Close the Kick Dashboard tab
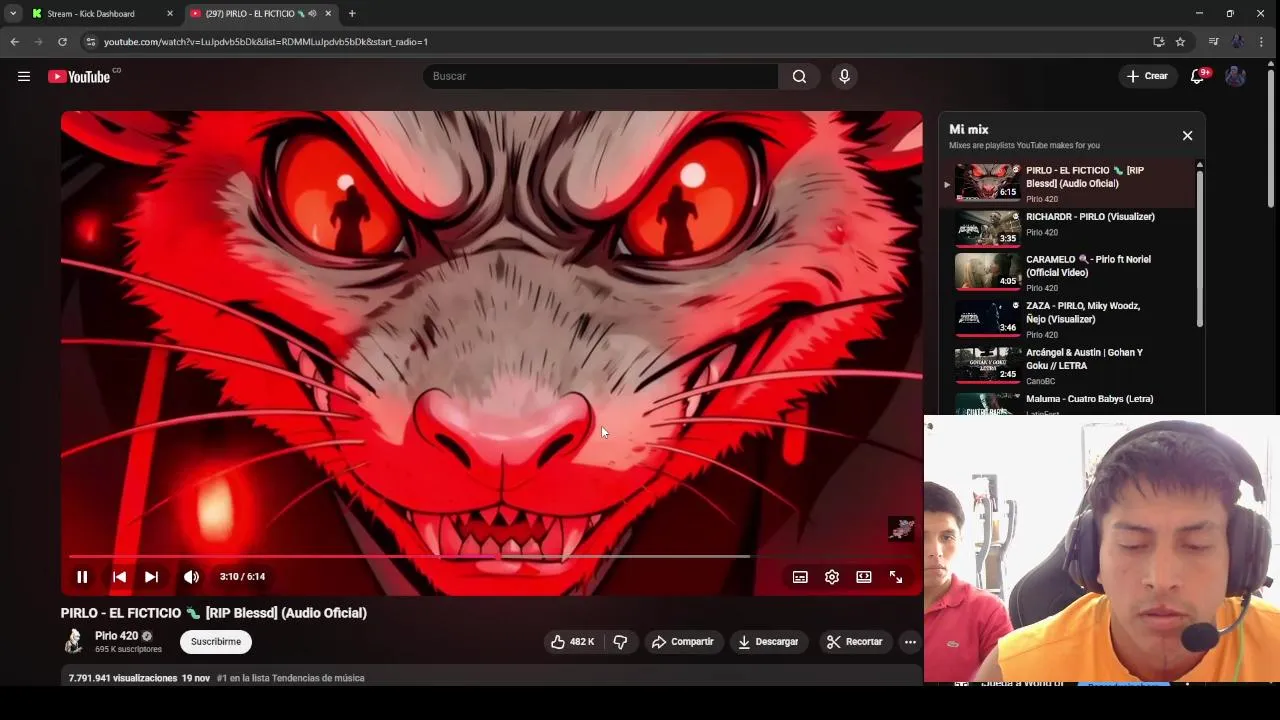Viewport: 1280px width, 720px height. coord(170,14)
